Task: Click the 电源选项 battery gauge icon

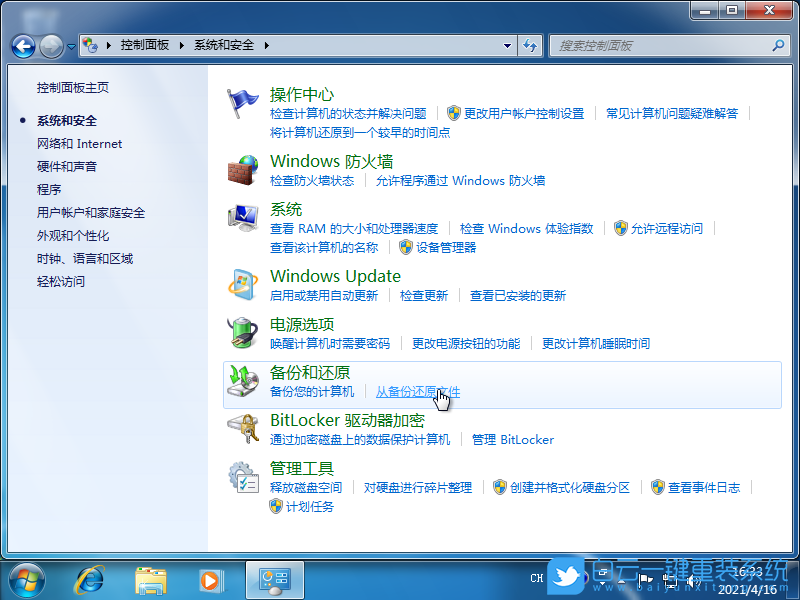Action: point(243,334)
